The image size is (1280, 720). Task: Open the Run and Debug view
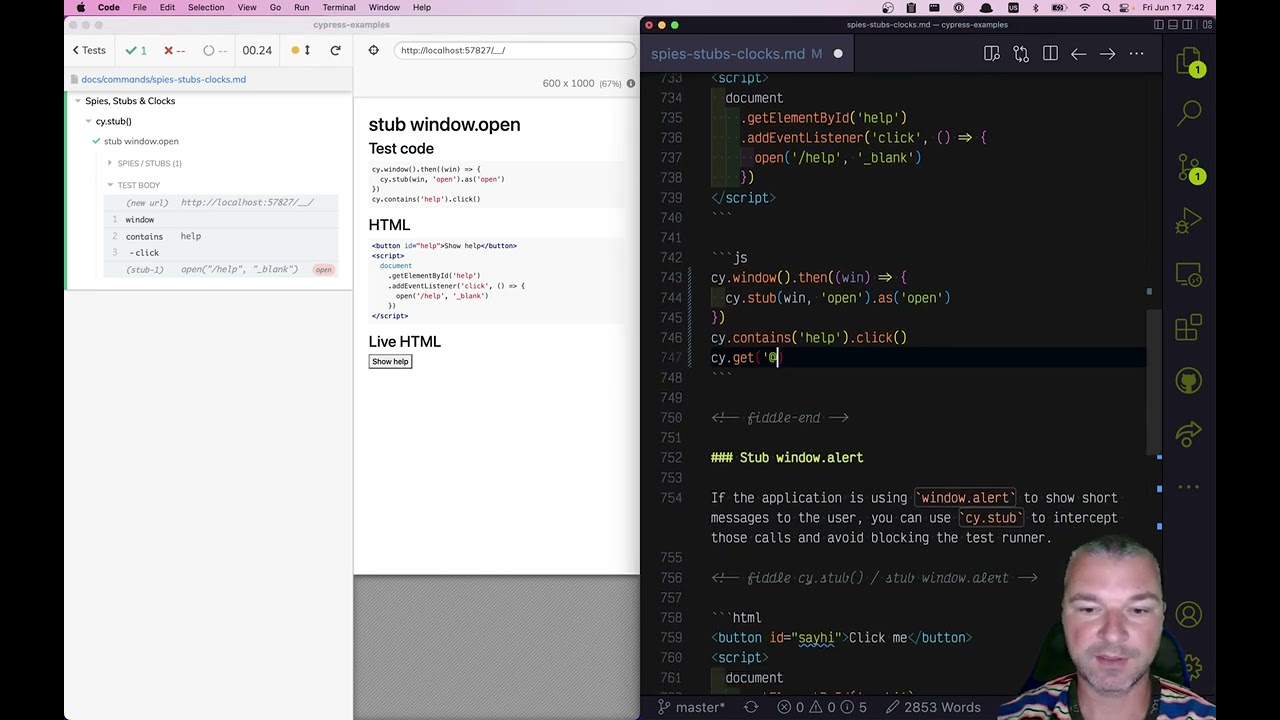(x=1189, y=220)
